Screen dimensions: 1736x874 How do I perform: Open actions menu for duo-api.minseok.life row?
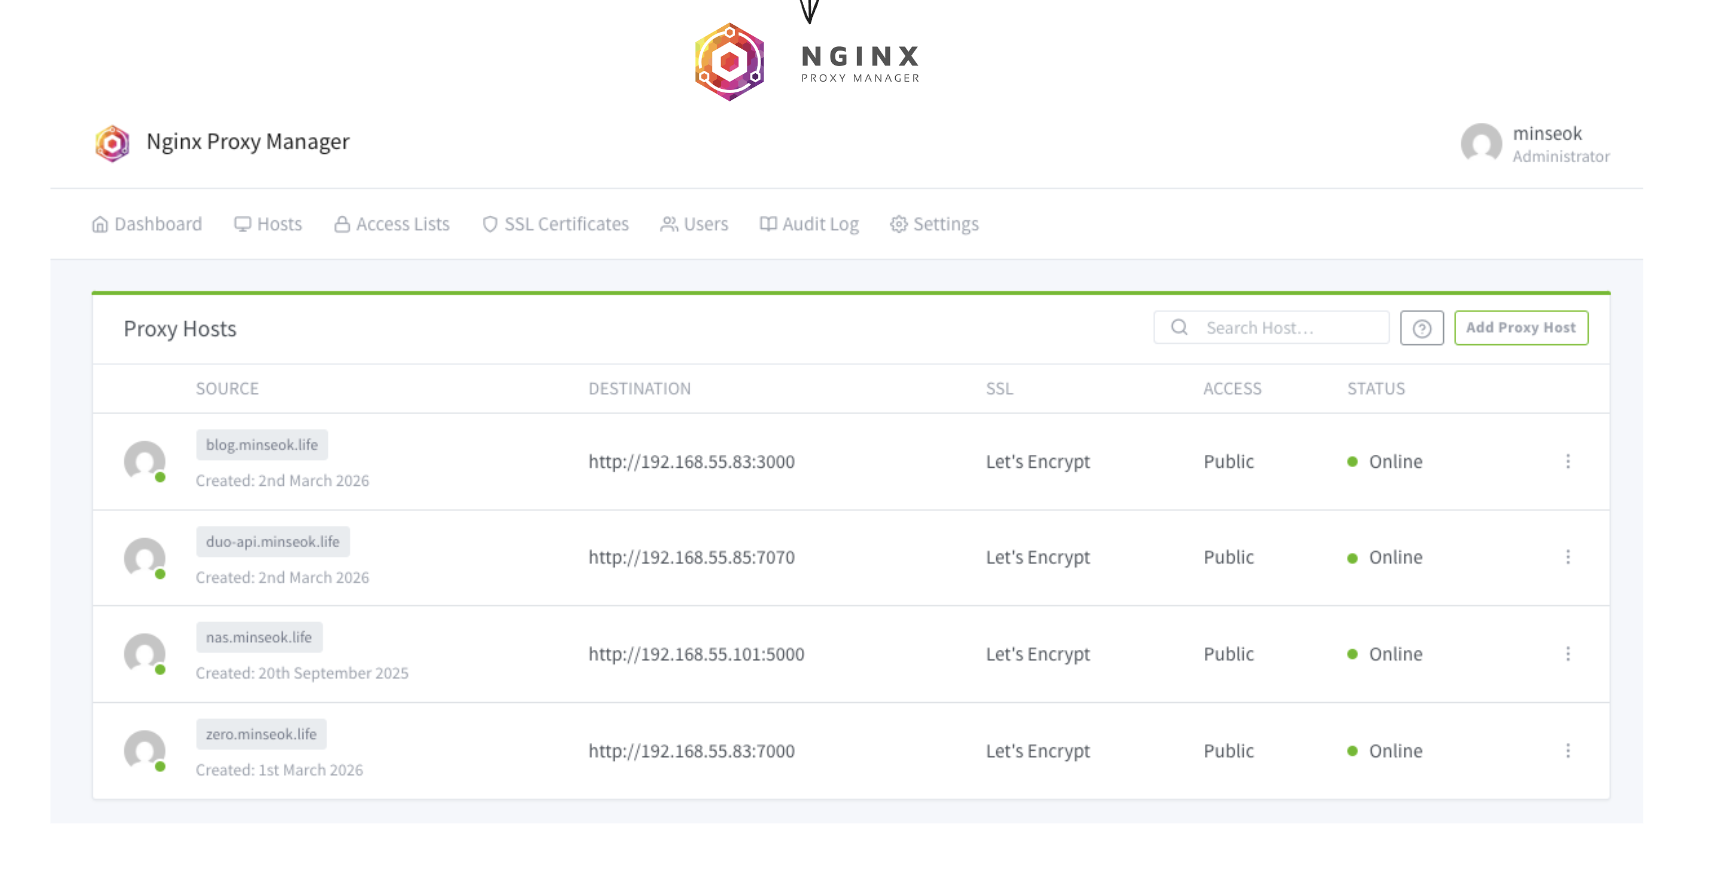pyautogui.click(x=1567, y=557)
